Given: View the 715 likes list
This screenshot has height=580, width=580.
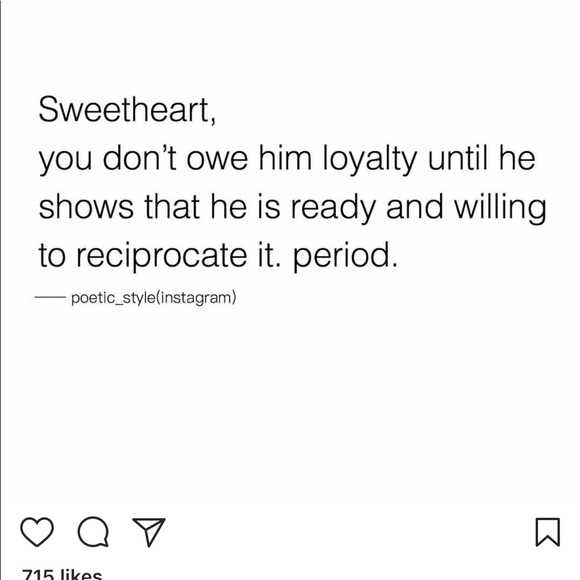Looking at the screenshot, I should [62, 574].
